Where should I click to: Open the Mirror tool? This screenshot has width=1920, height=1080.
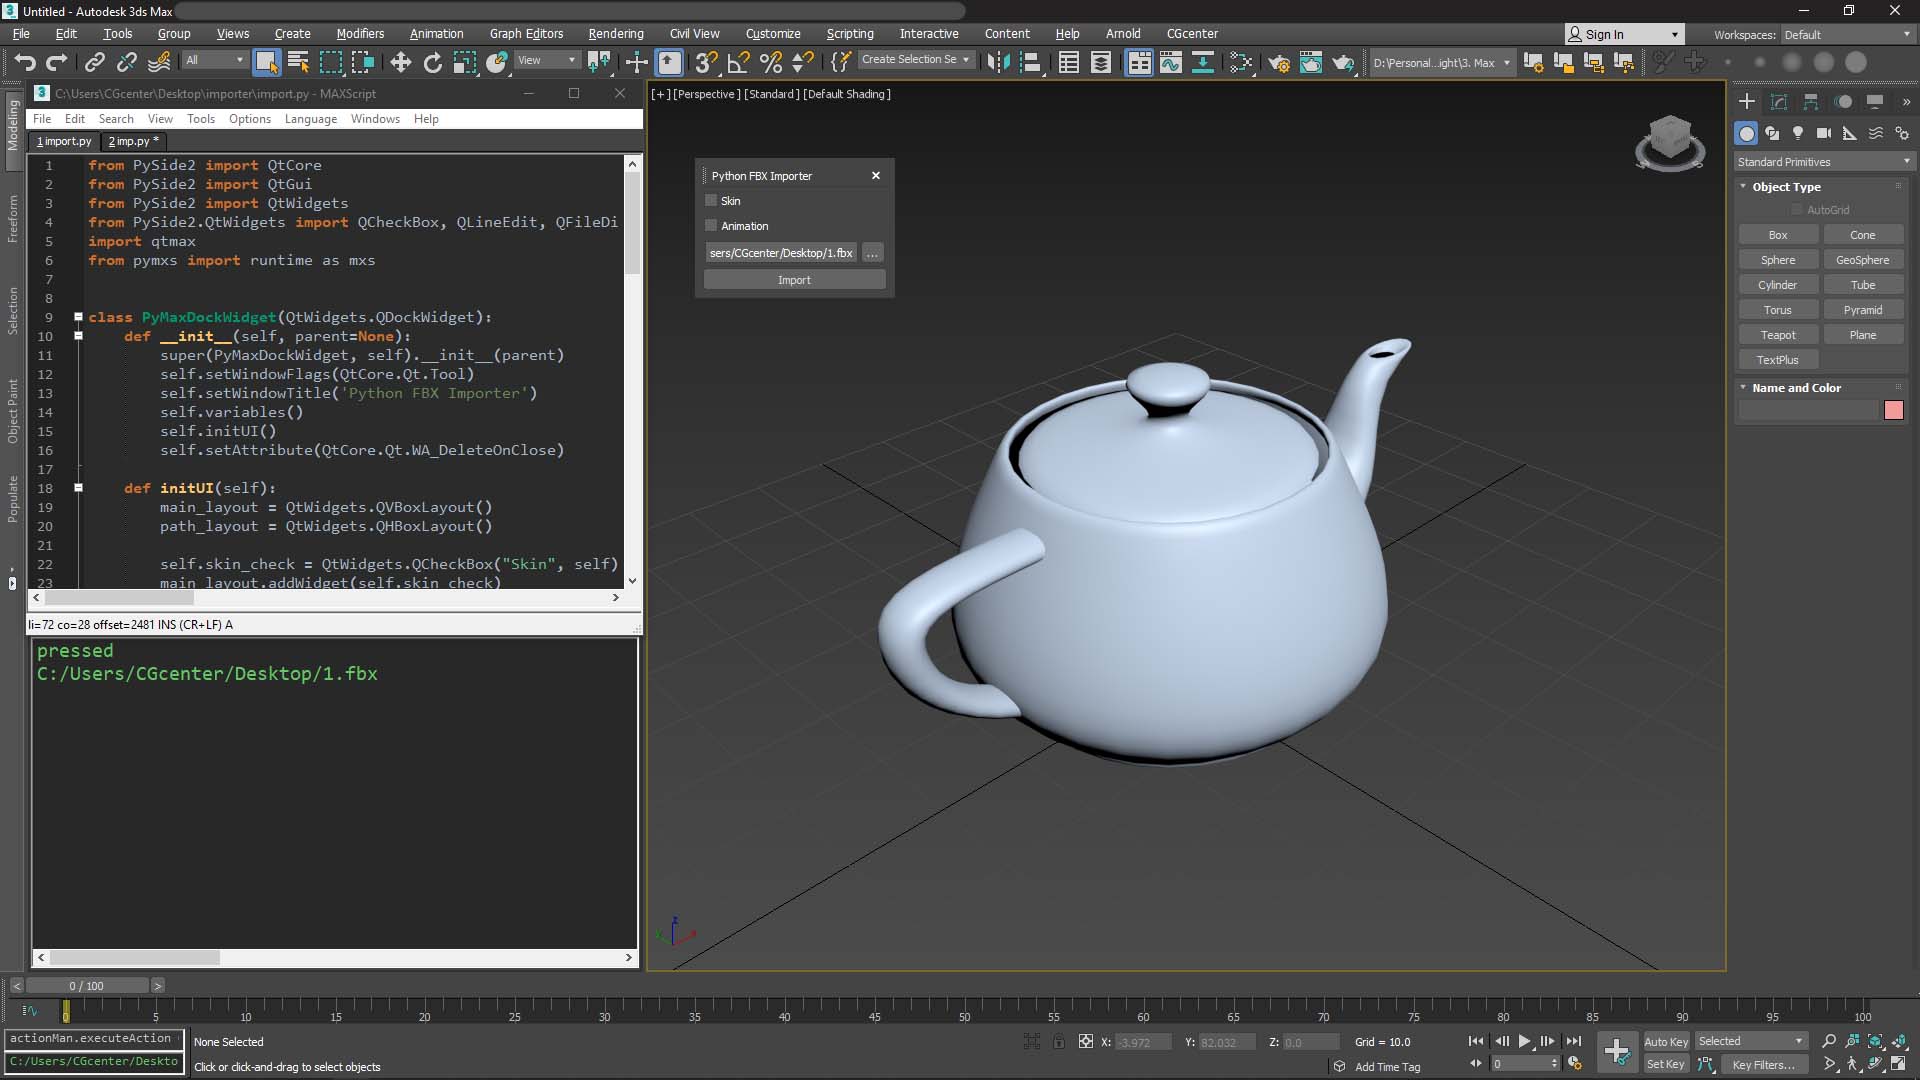[997, 62]
